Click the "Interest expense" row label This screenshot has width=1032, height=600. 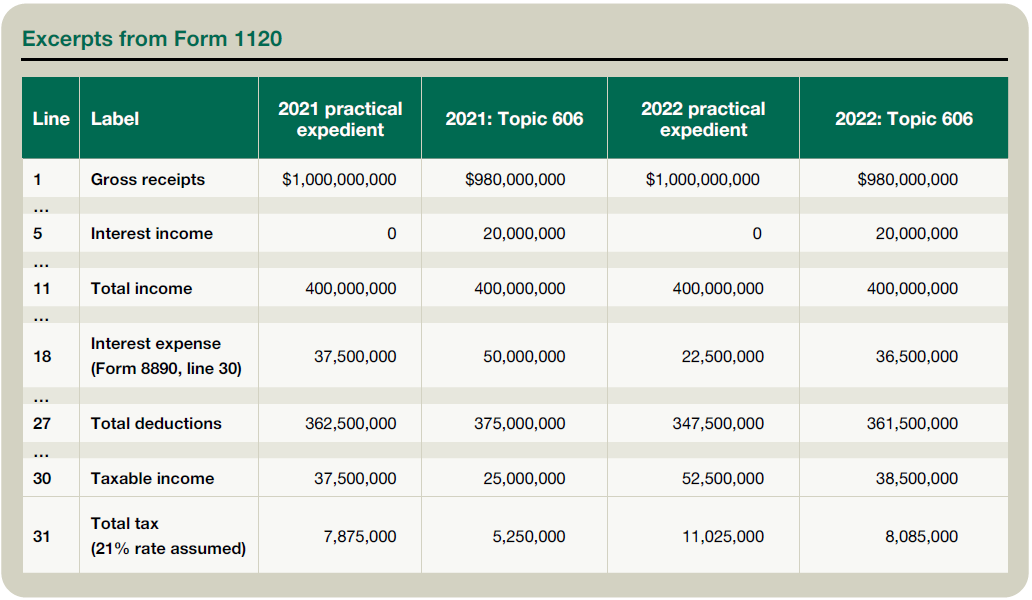(155, 344)
